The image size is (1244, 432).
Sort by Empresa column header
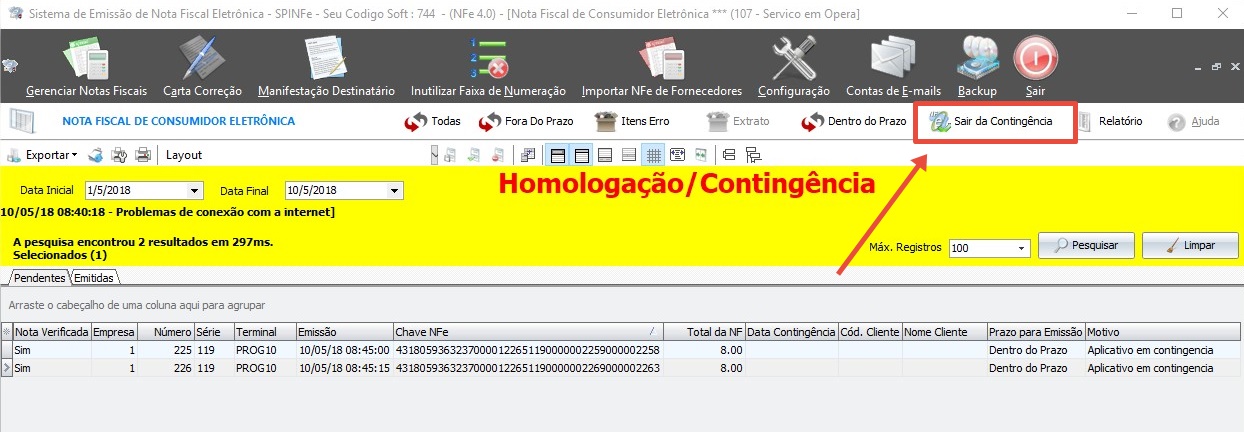click(113, 331)
